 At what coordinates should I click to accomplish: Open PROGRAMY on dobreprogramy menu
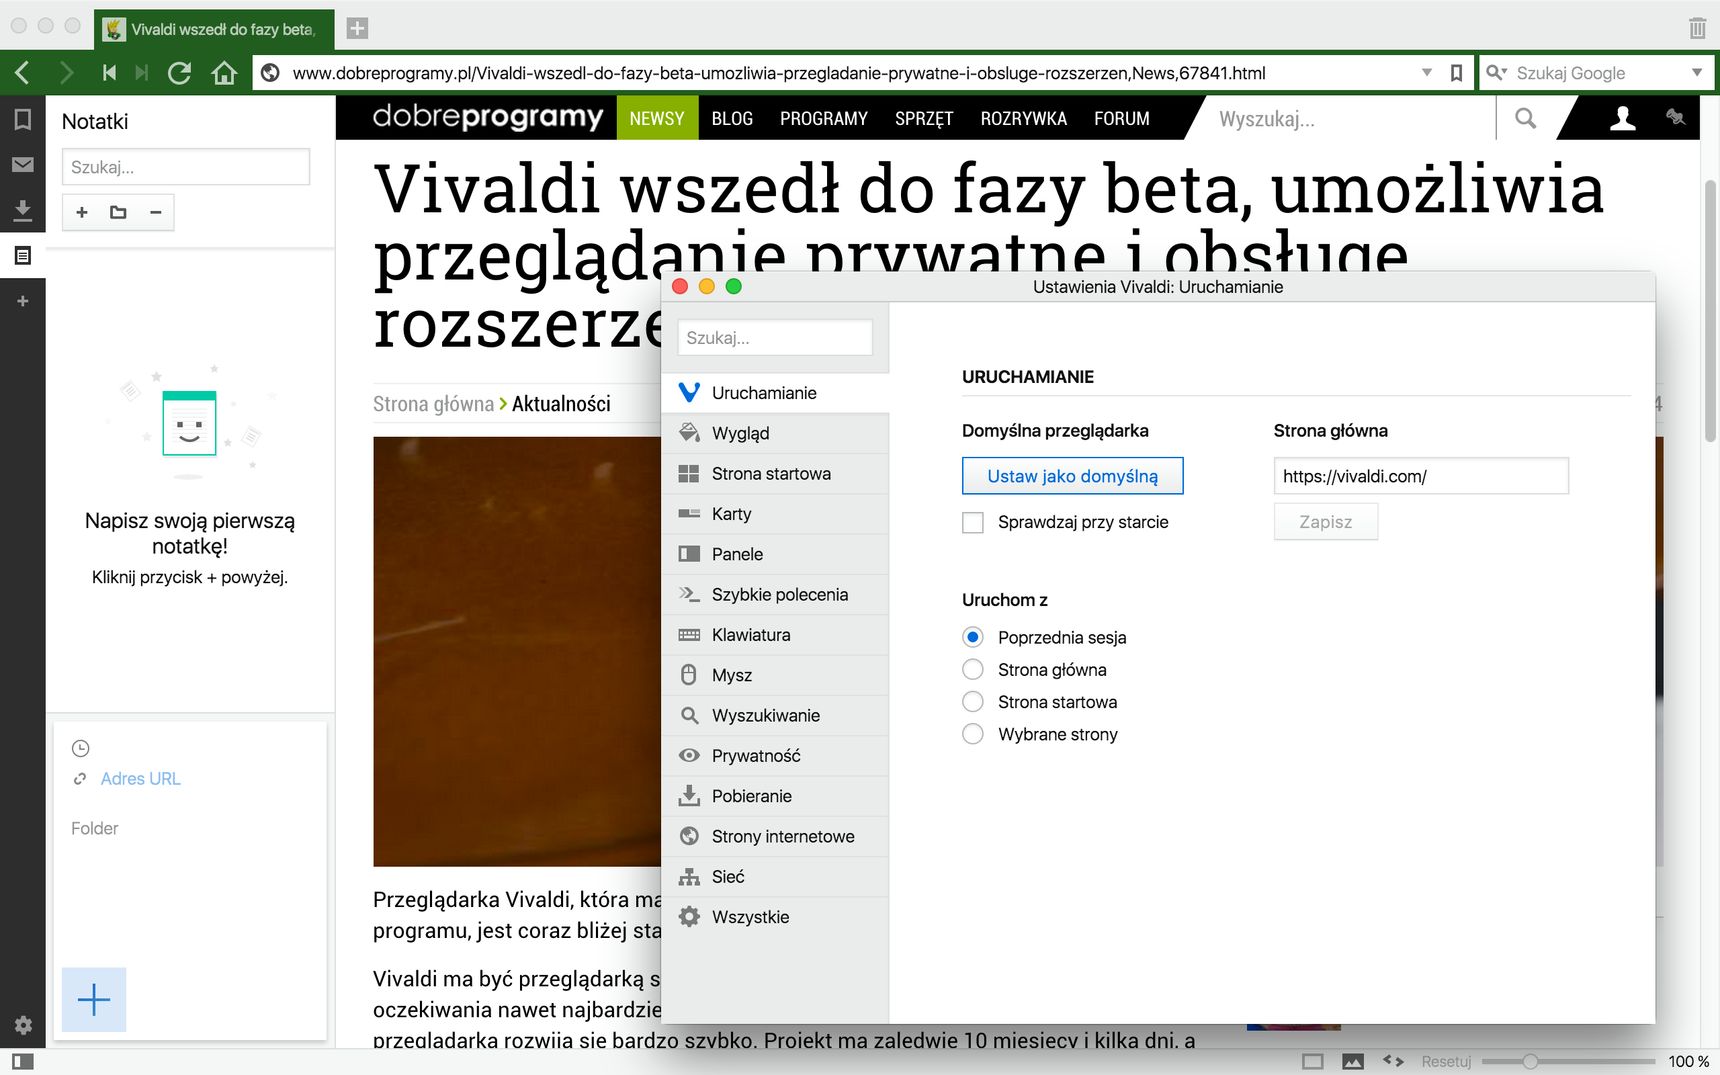pyautogui.click(x=823, y=118)
